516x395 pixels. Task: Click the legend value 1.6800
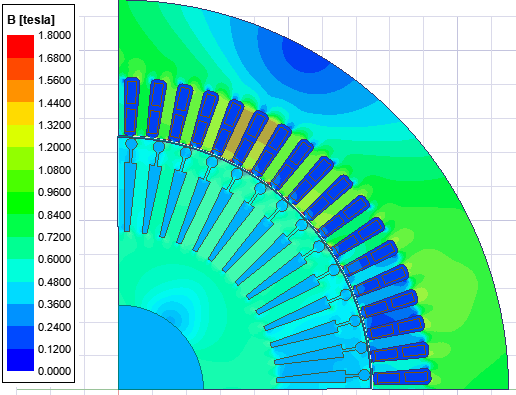[x=54, y=58]
